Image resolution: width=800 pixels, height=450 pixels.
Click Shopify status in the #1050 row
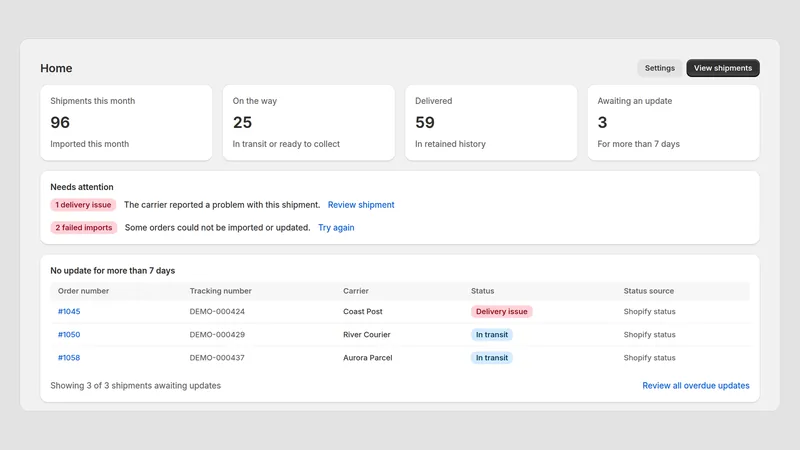[649, 335]
